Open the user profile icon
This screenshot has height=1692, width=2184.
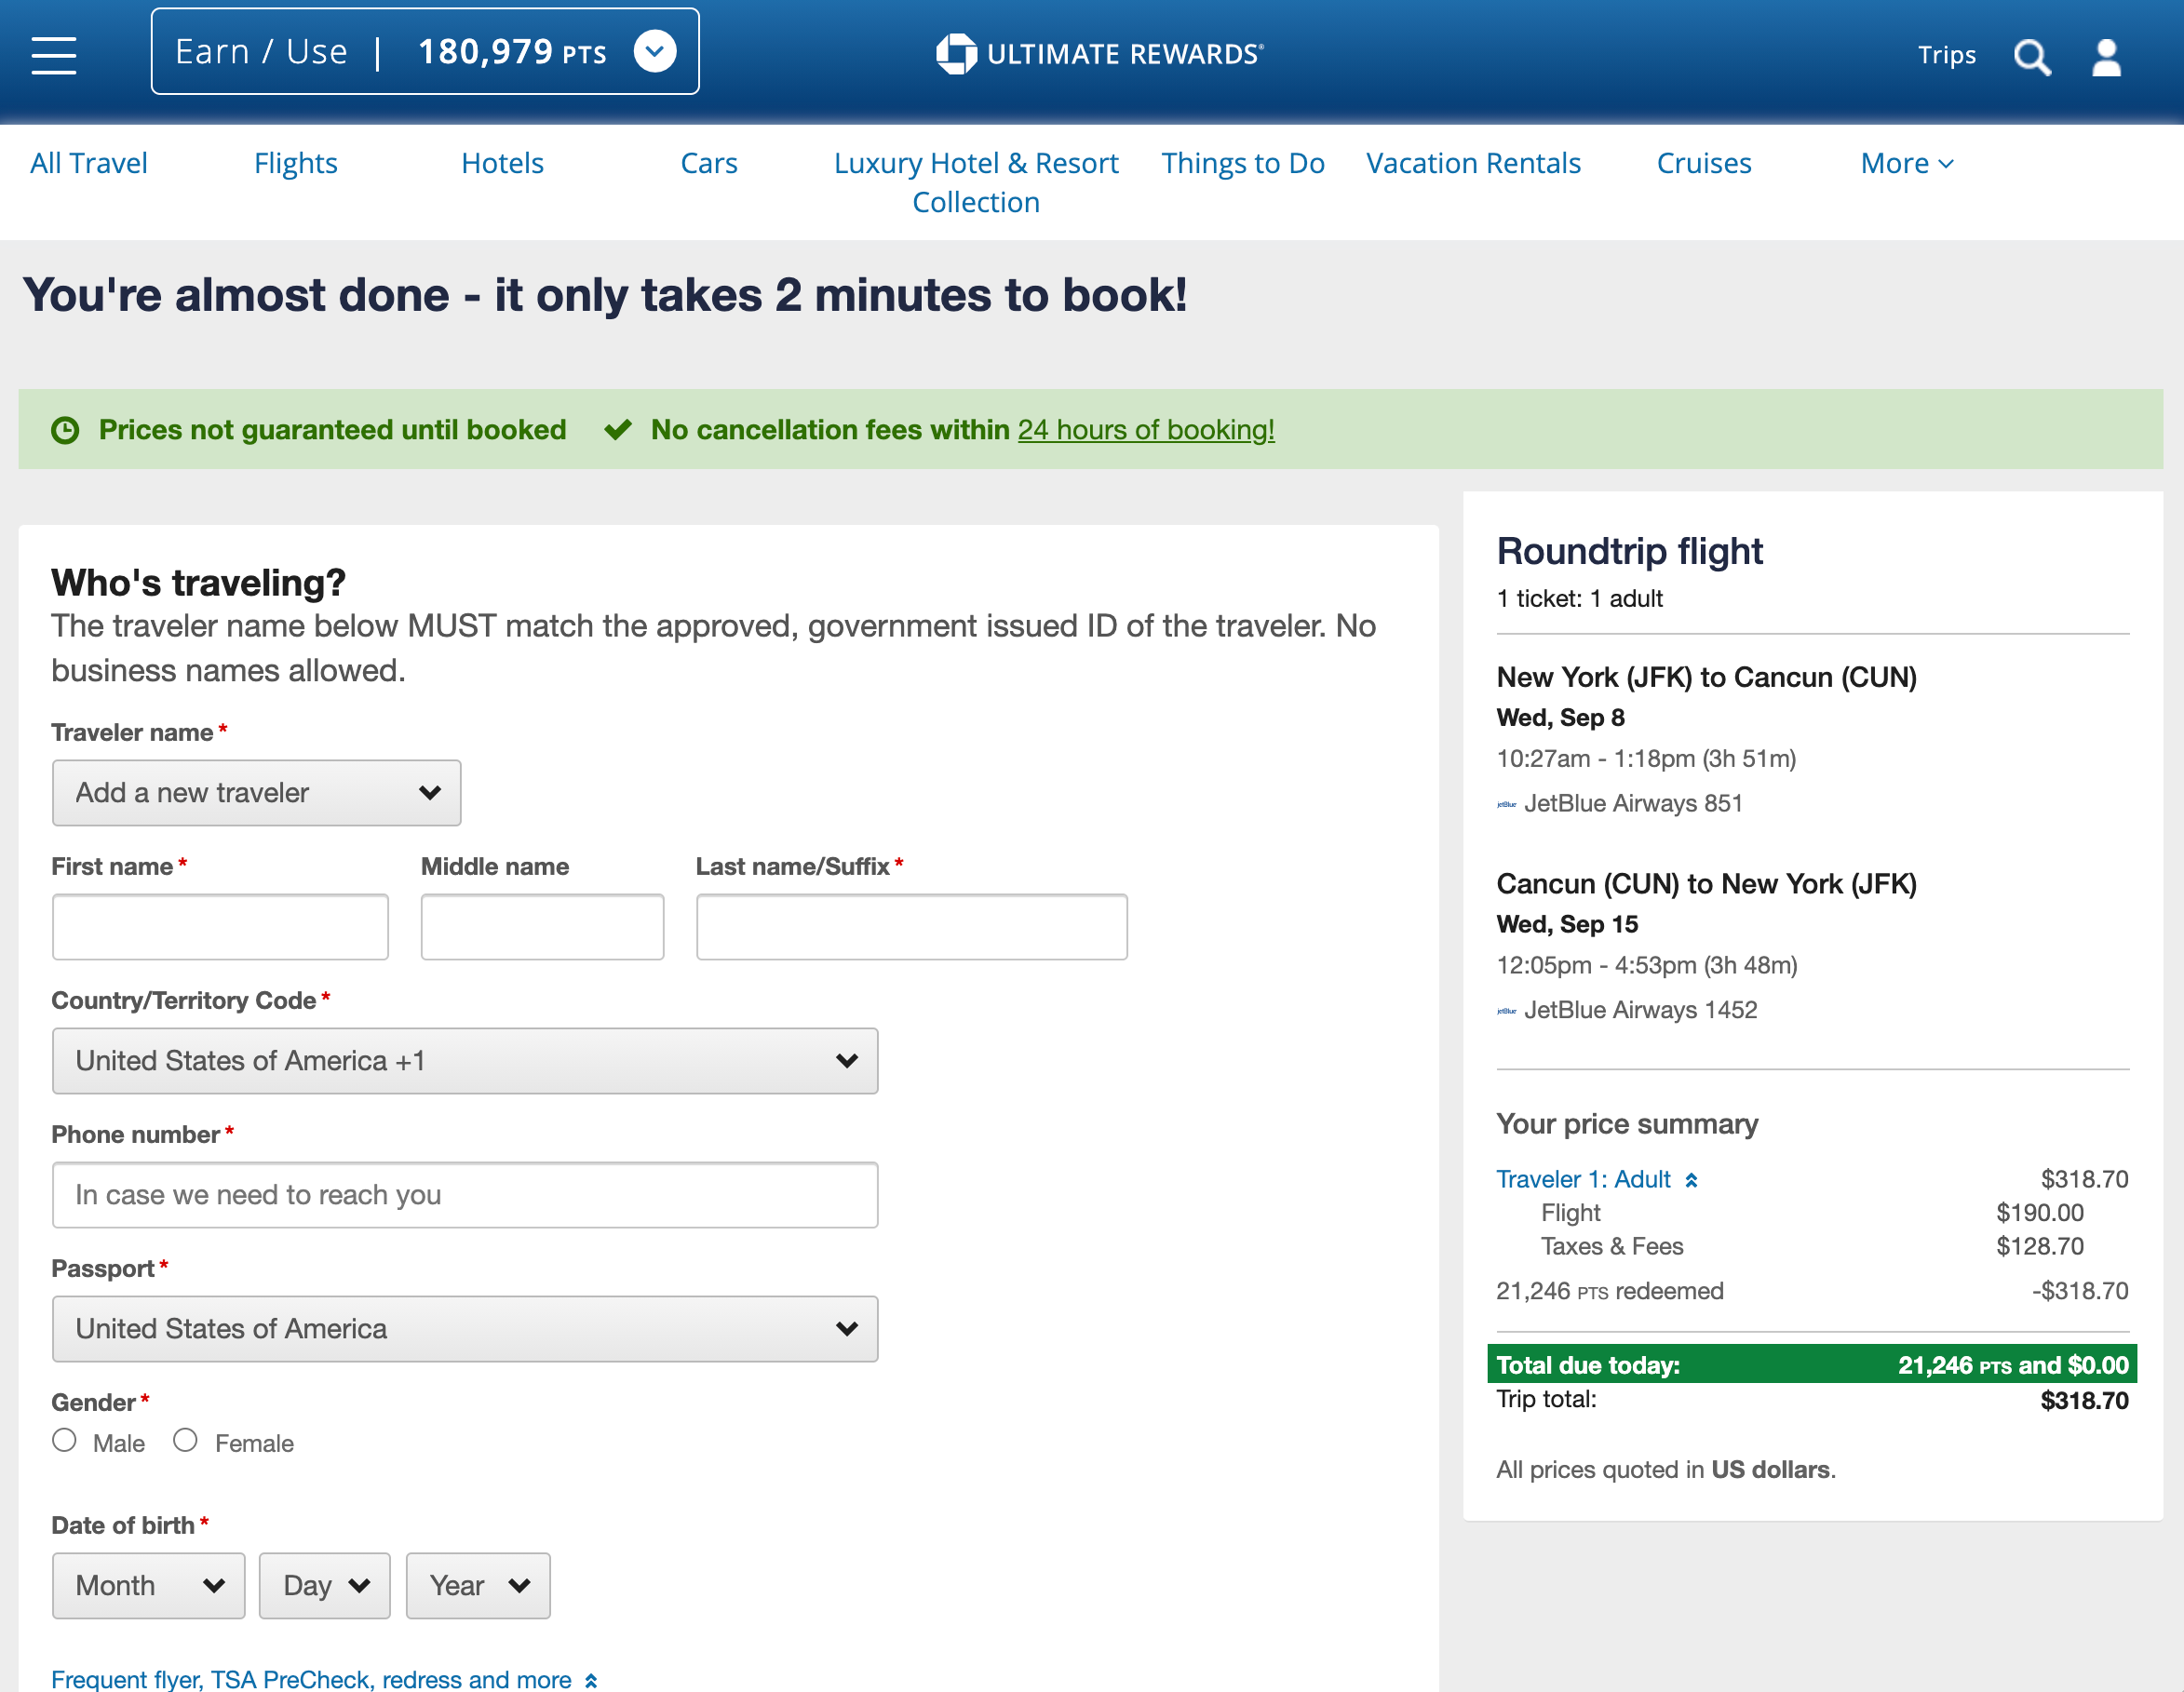click(2106, 57)
